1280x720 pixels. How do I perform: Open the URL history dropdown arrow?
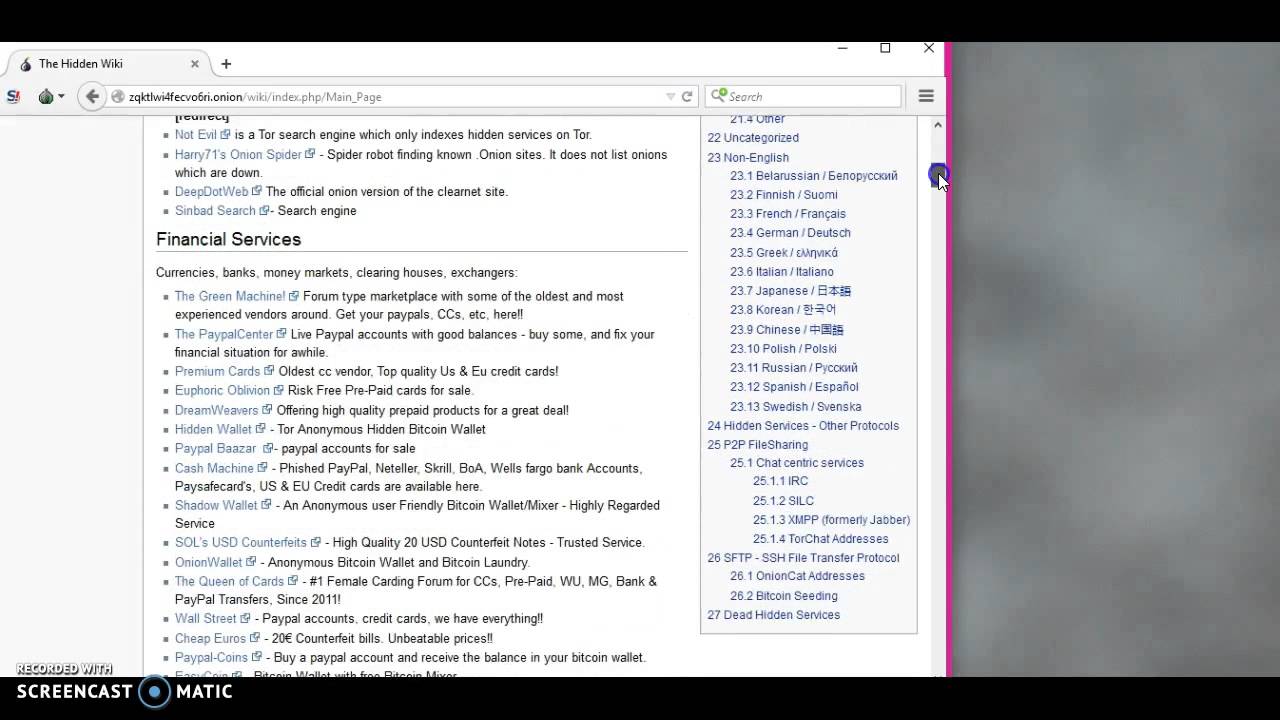coord(671,97)
